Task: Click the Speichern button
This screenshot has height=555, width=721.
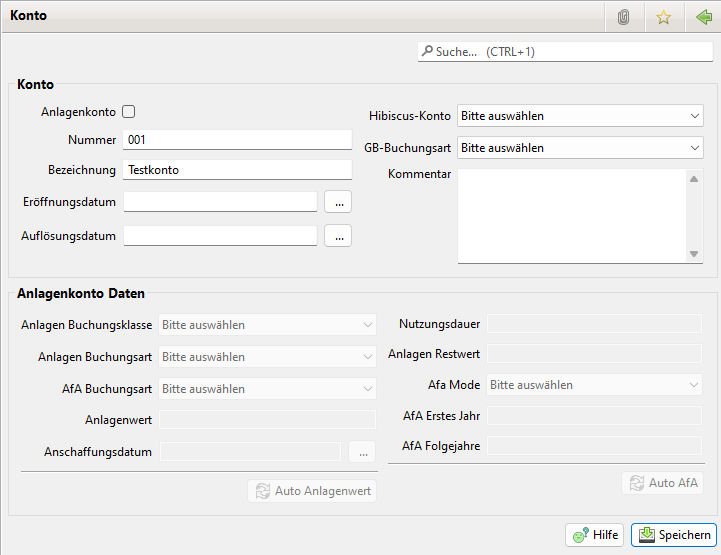Action: click(674, 535)
